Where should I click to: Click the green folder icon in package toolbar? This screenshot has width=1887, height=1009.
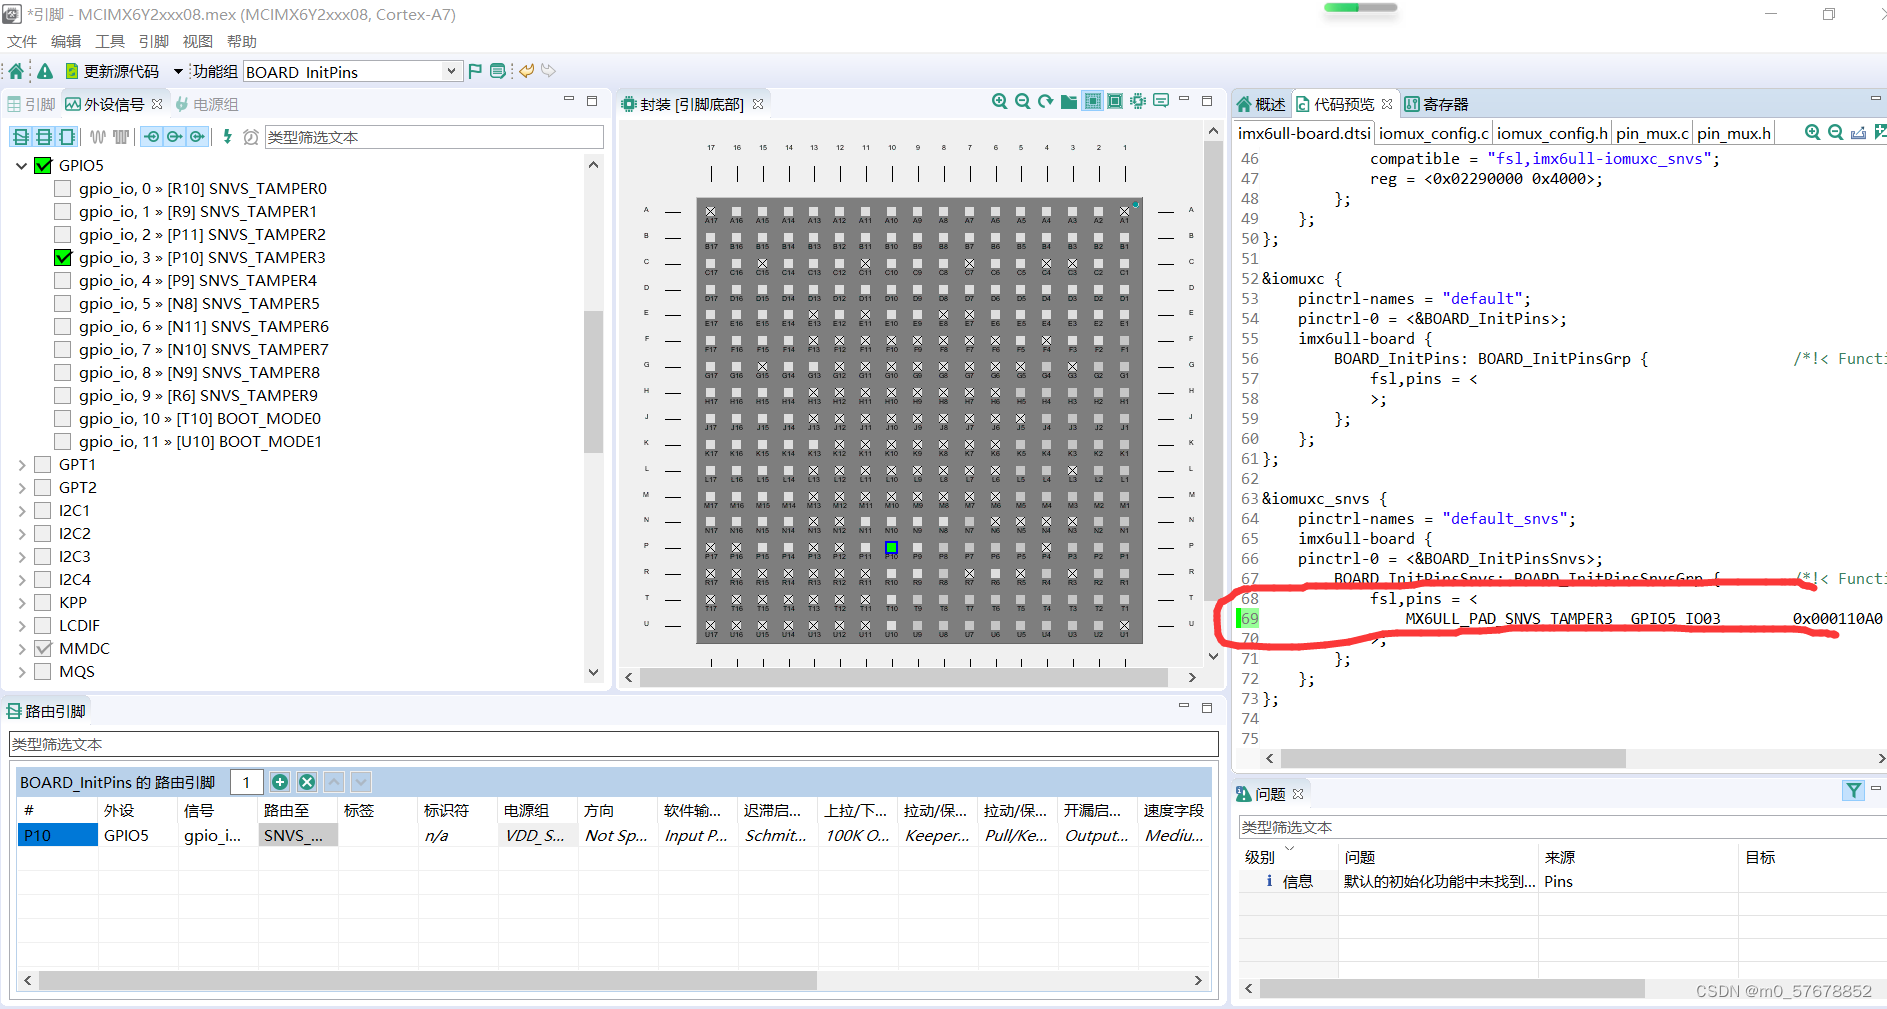coord(1069,102)
